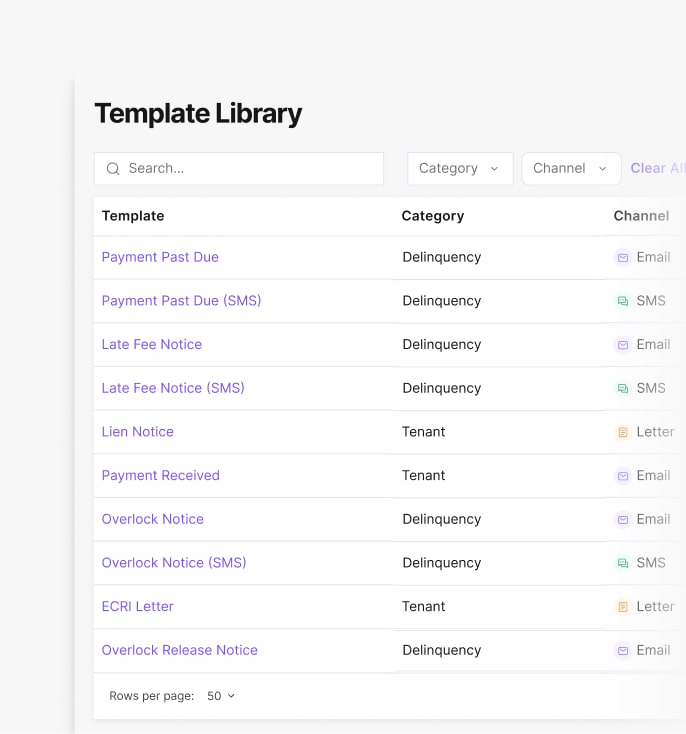The image size is (686, 734).
Task: Open the Late Fee Notice template
Action: point(152,345)
